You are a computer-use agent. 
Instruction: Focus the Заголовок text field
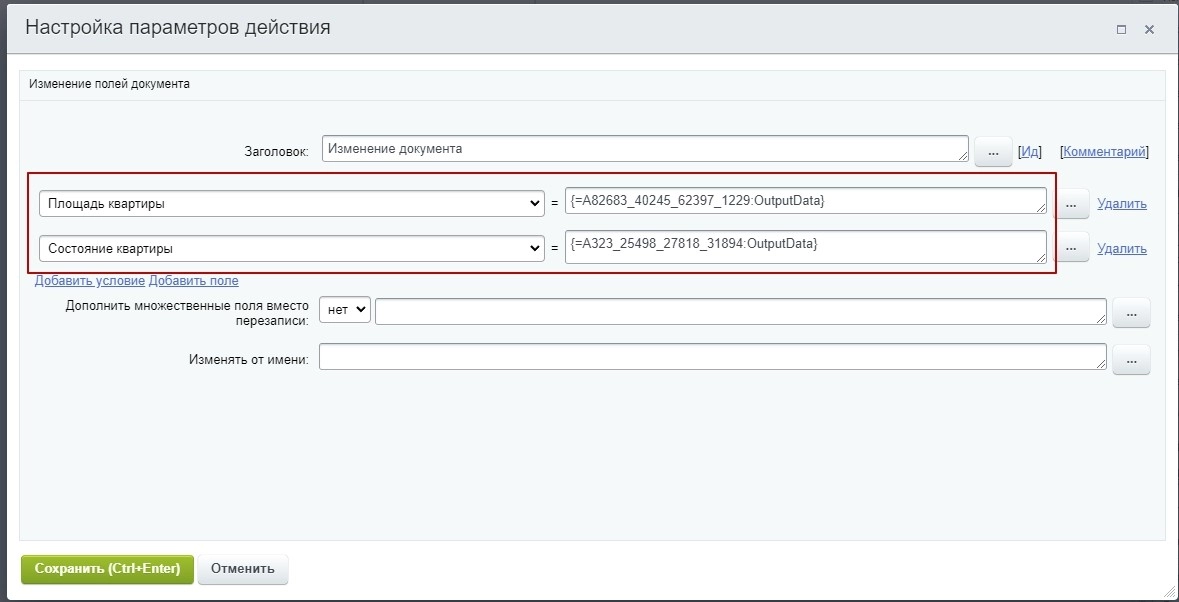coord(644,149)
